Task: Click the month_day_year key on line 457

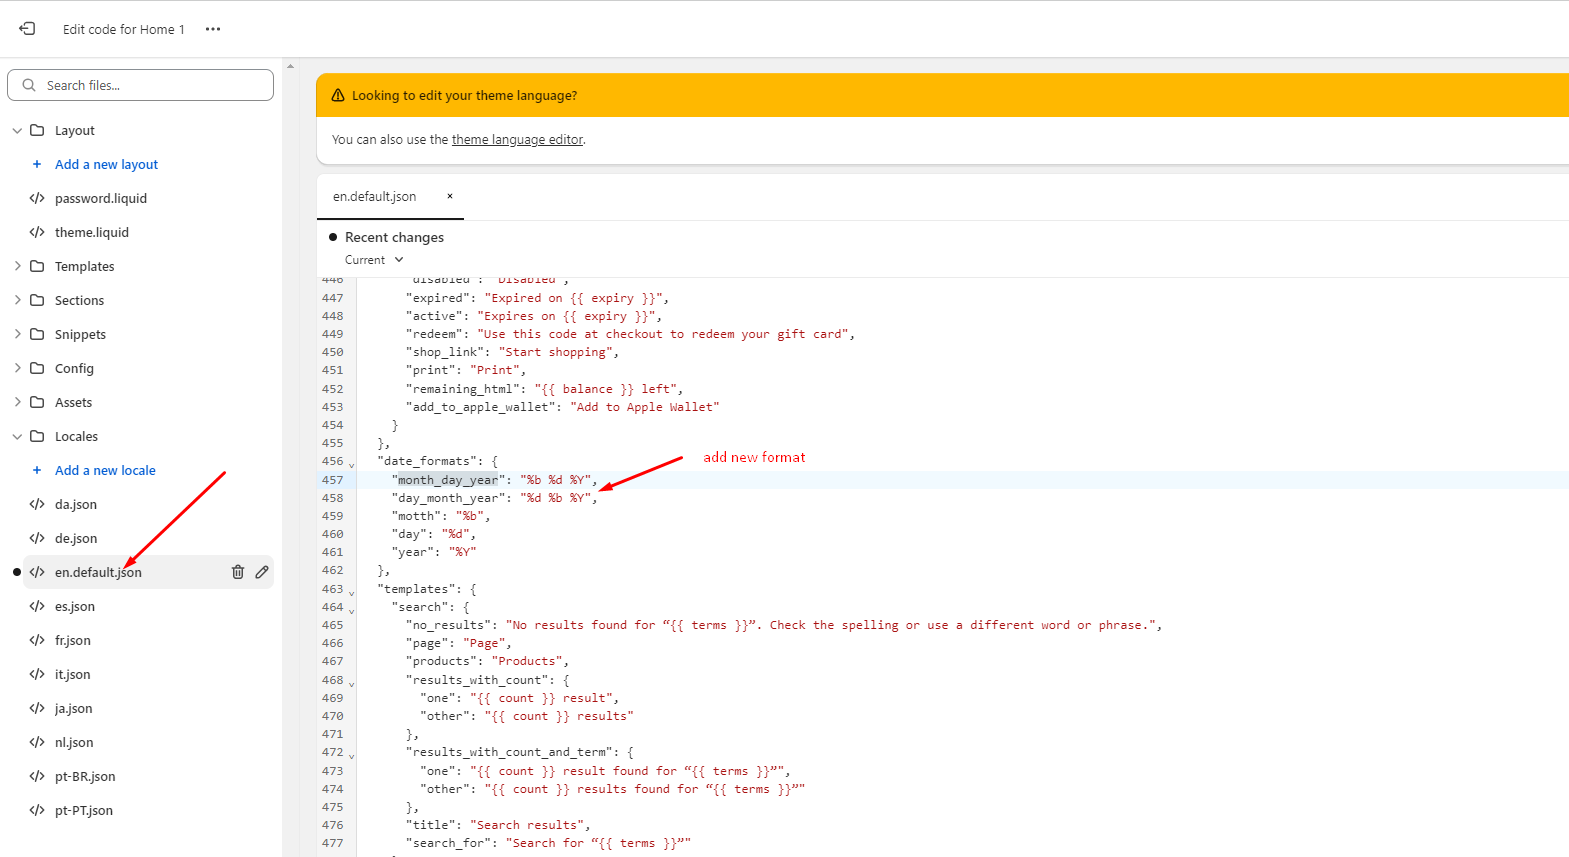Action: (448, 480)
